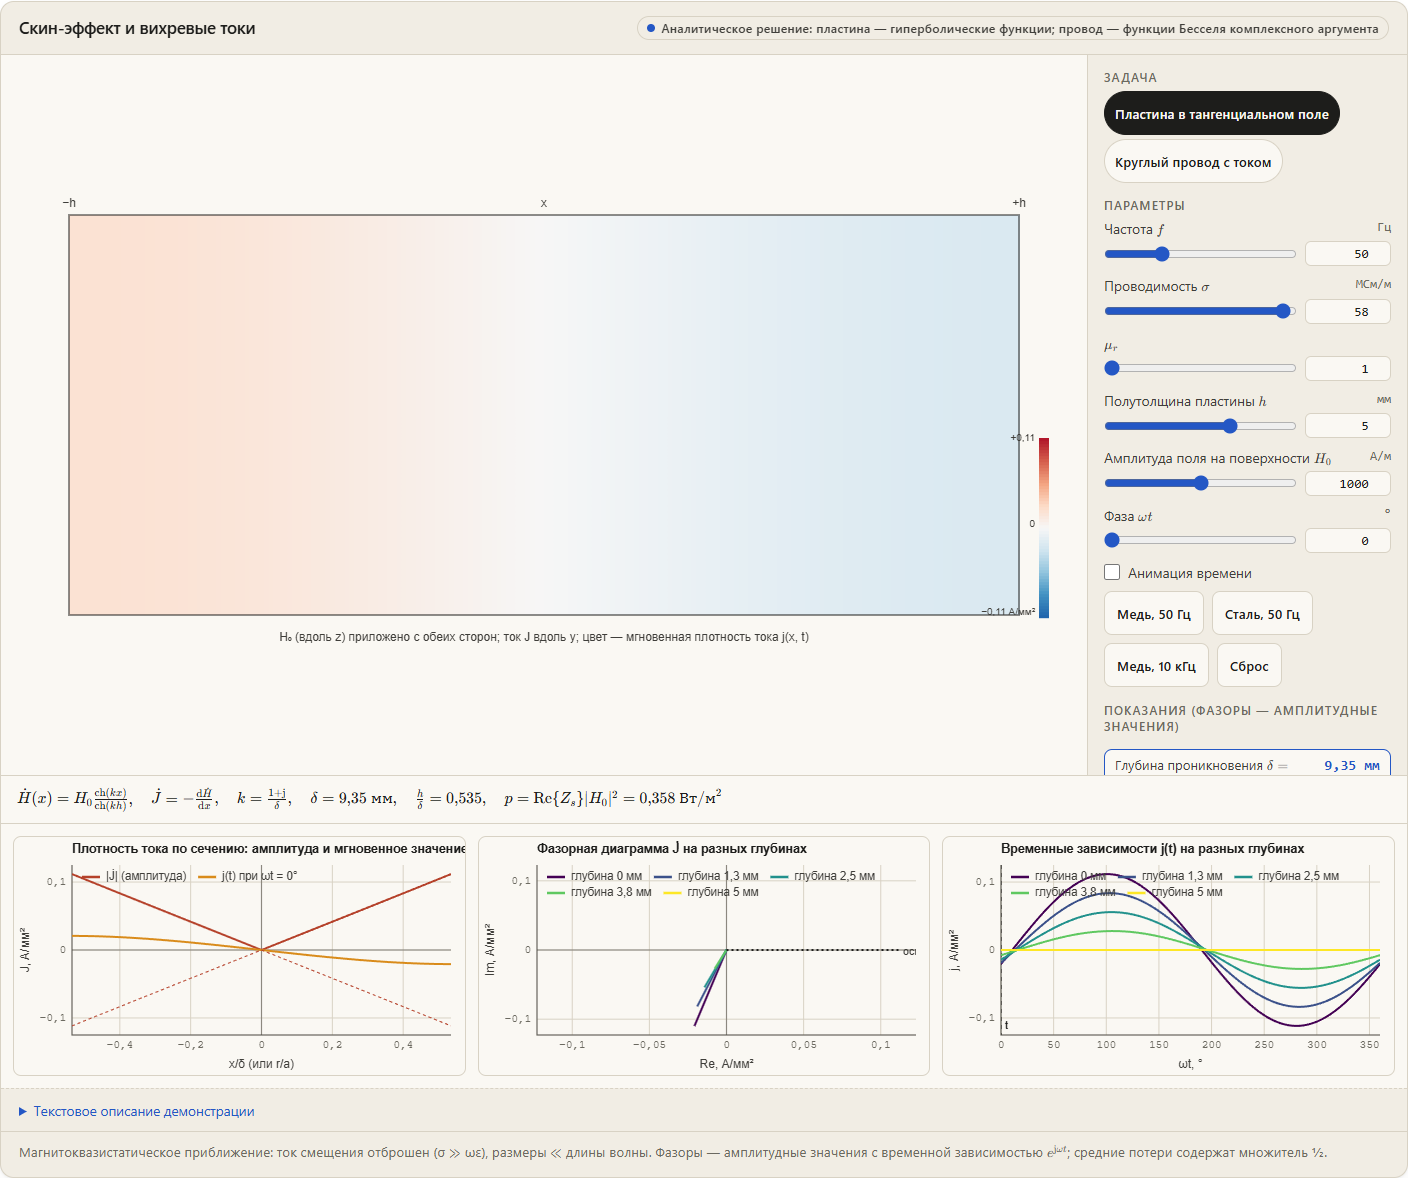Viewport: 1408px width, 1178px height.
Task: Click the "Скин-эффект и вихревые токи" title
Action: pyautogui.click(x=137, y=28)
